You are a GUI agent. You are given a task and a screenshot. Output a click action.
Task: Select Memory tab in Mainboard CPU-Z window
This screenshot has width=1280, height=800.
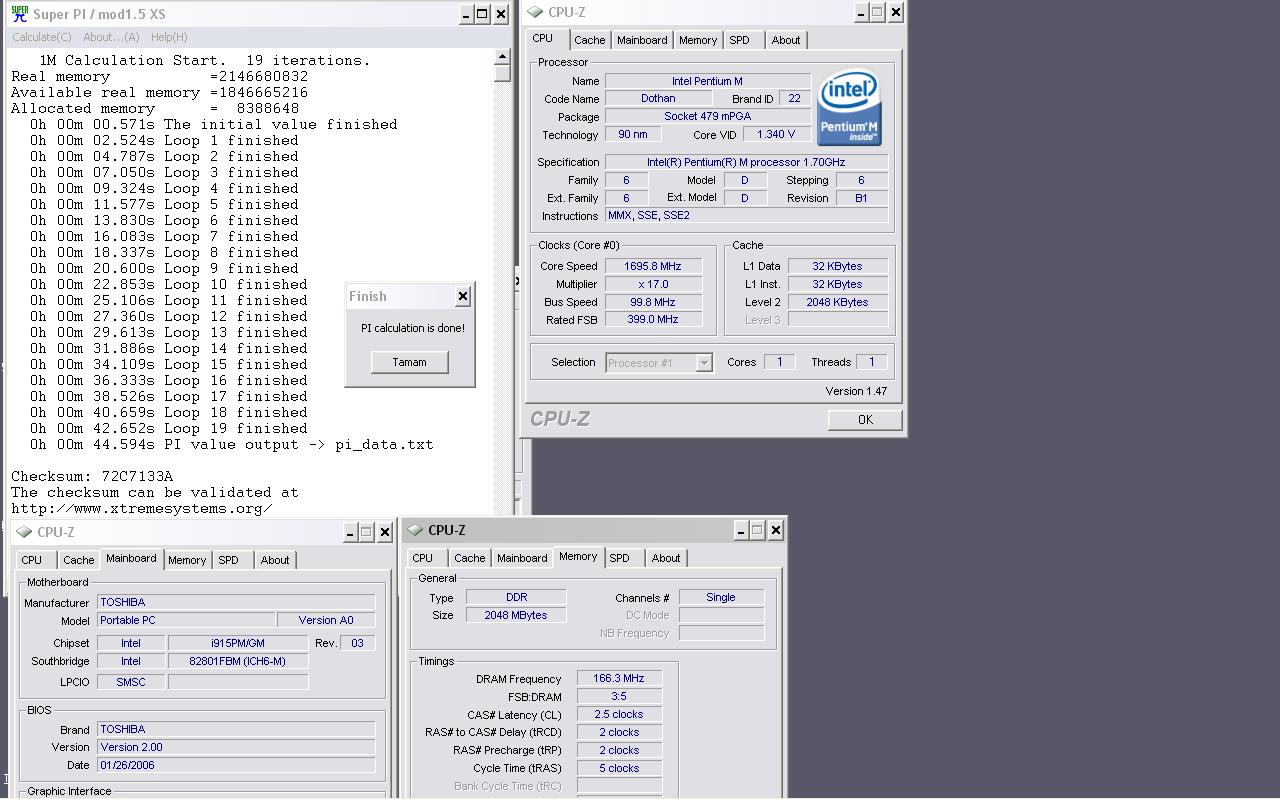[x=187, y=560]
